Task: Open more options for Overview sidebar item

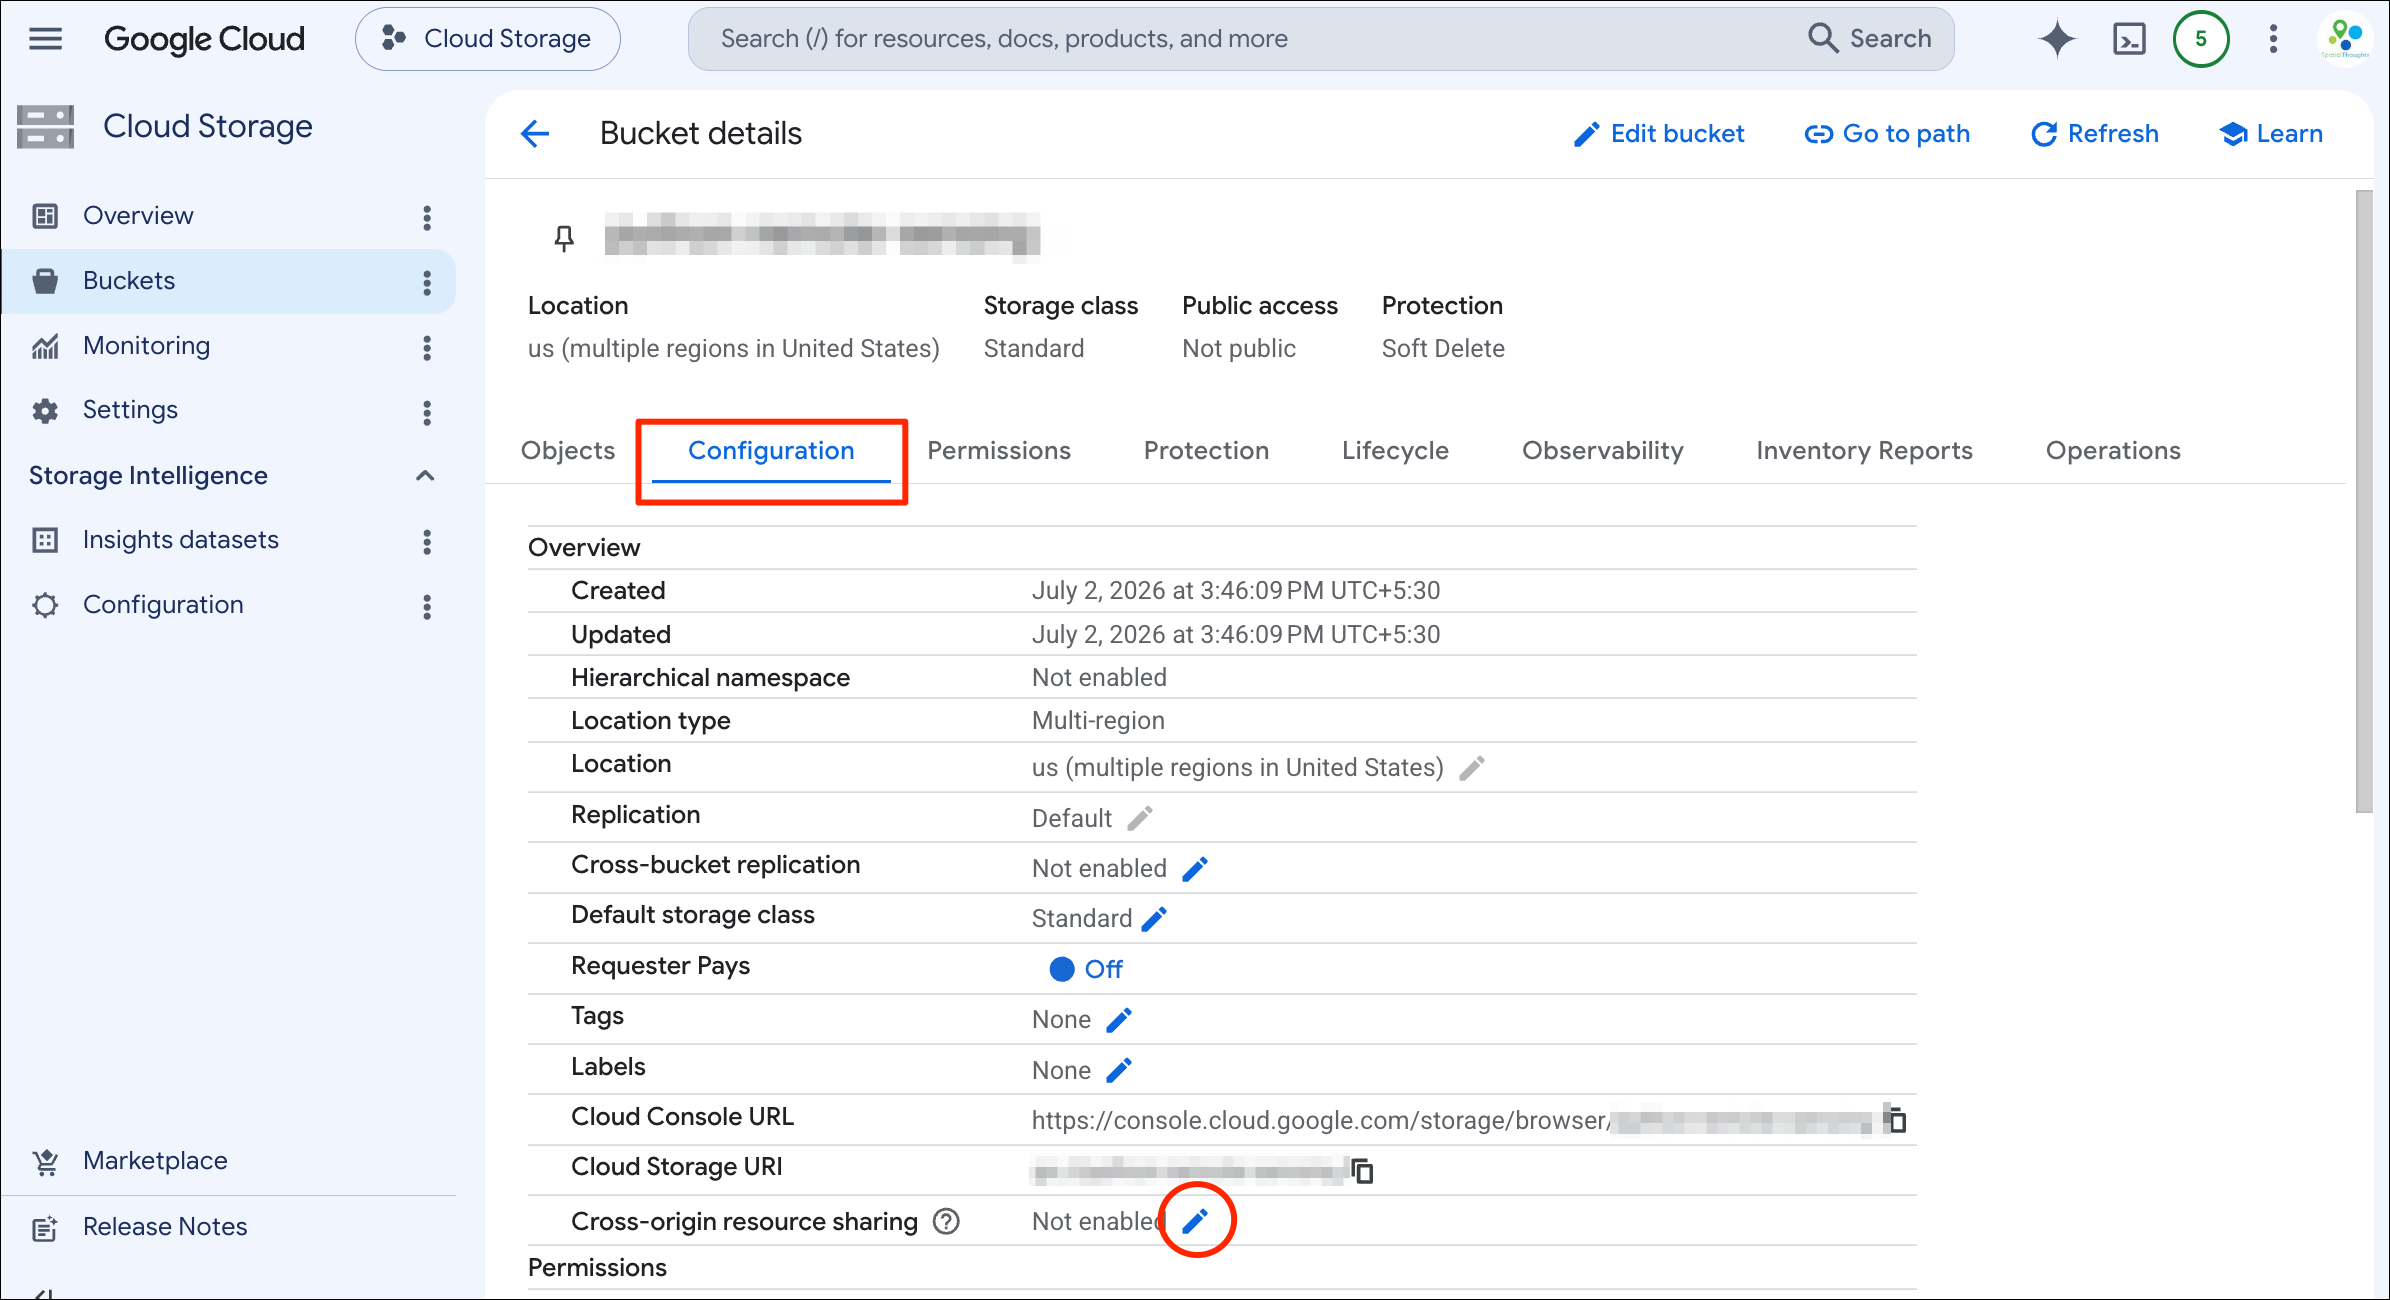Action: 427,217
